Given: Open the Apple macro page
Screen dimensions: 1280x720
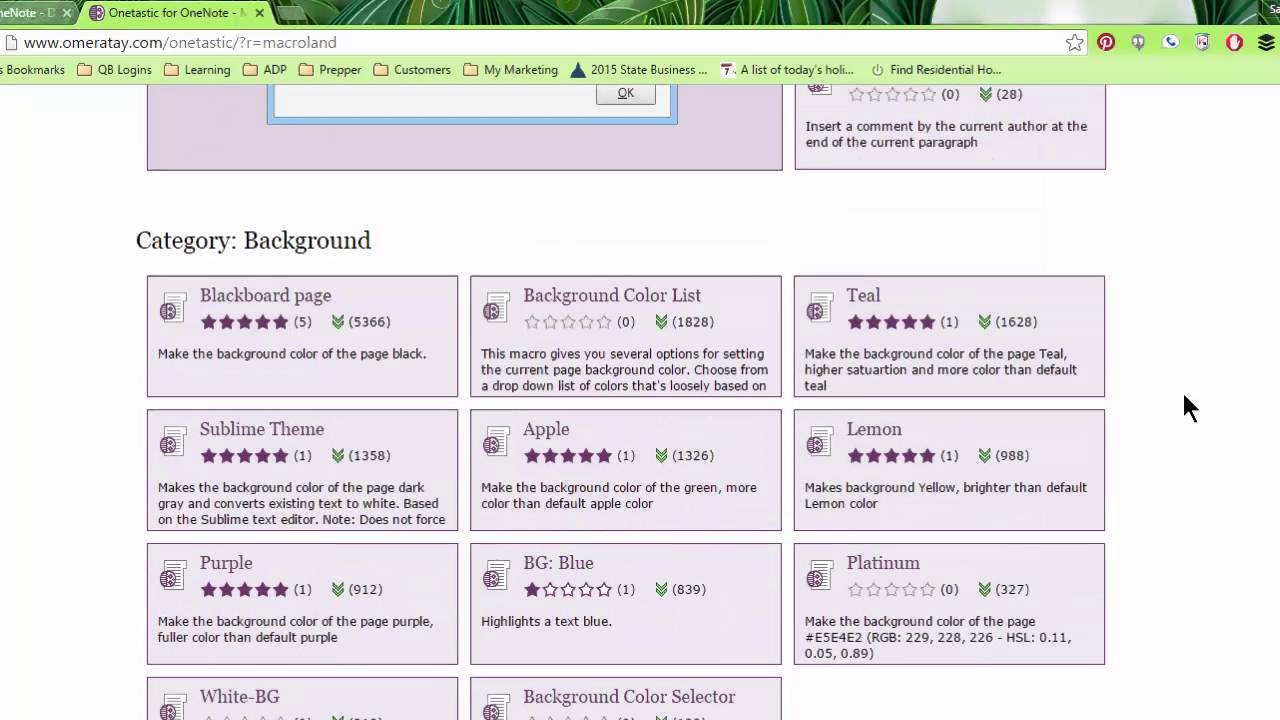Looking at the screenshot, I should coord(546,429).
